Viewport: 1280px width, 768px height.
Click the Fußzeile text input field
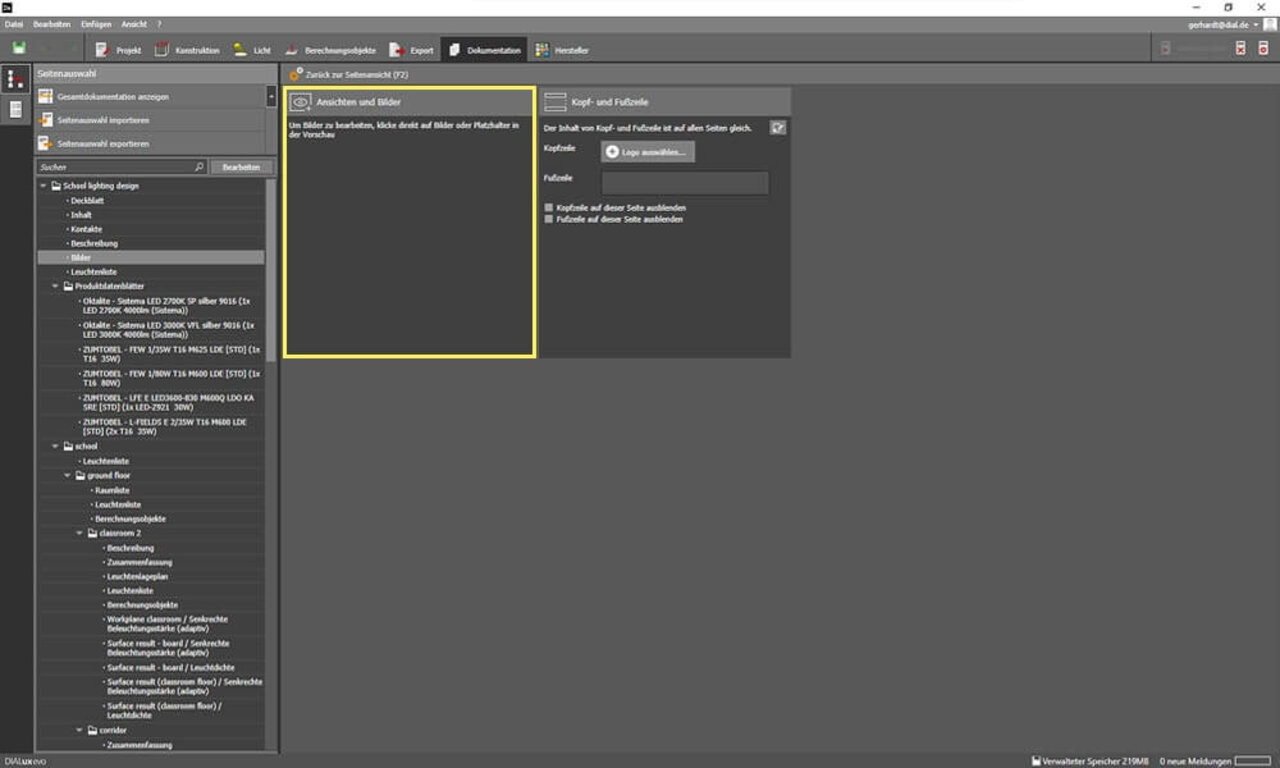tap(684, 183)
